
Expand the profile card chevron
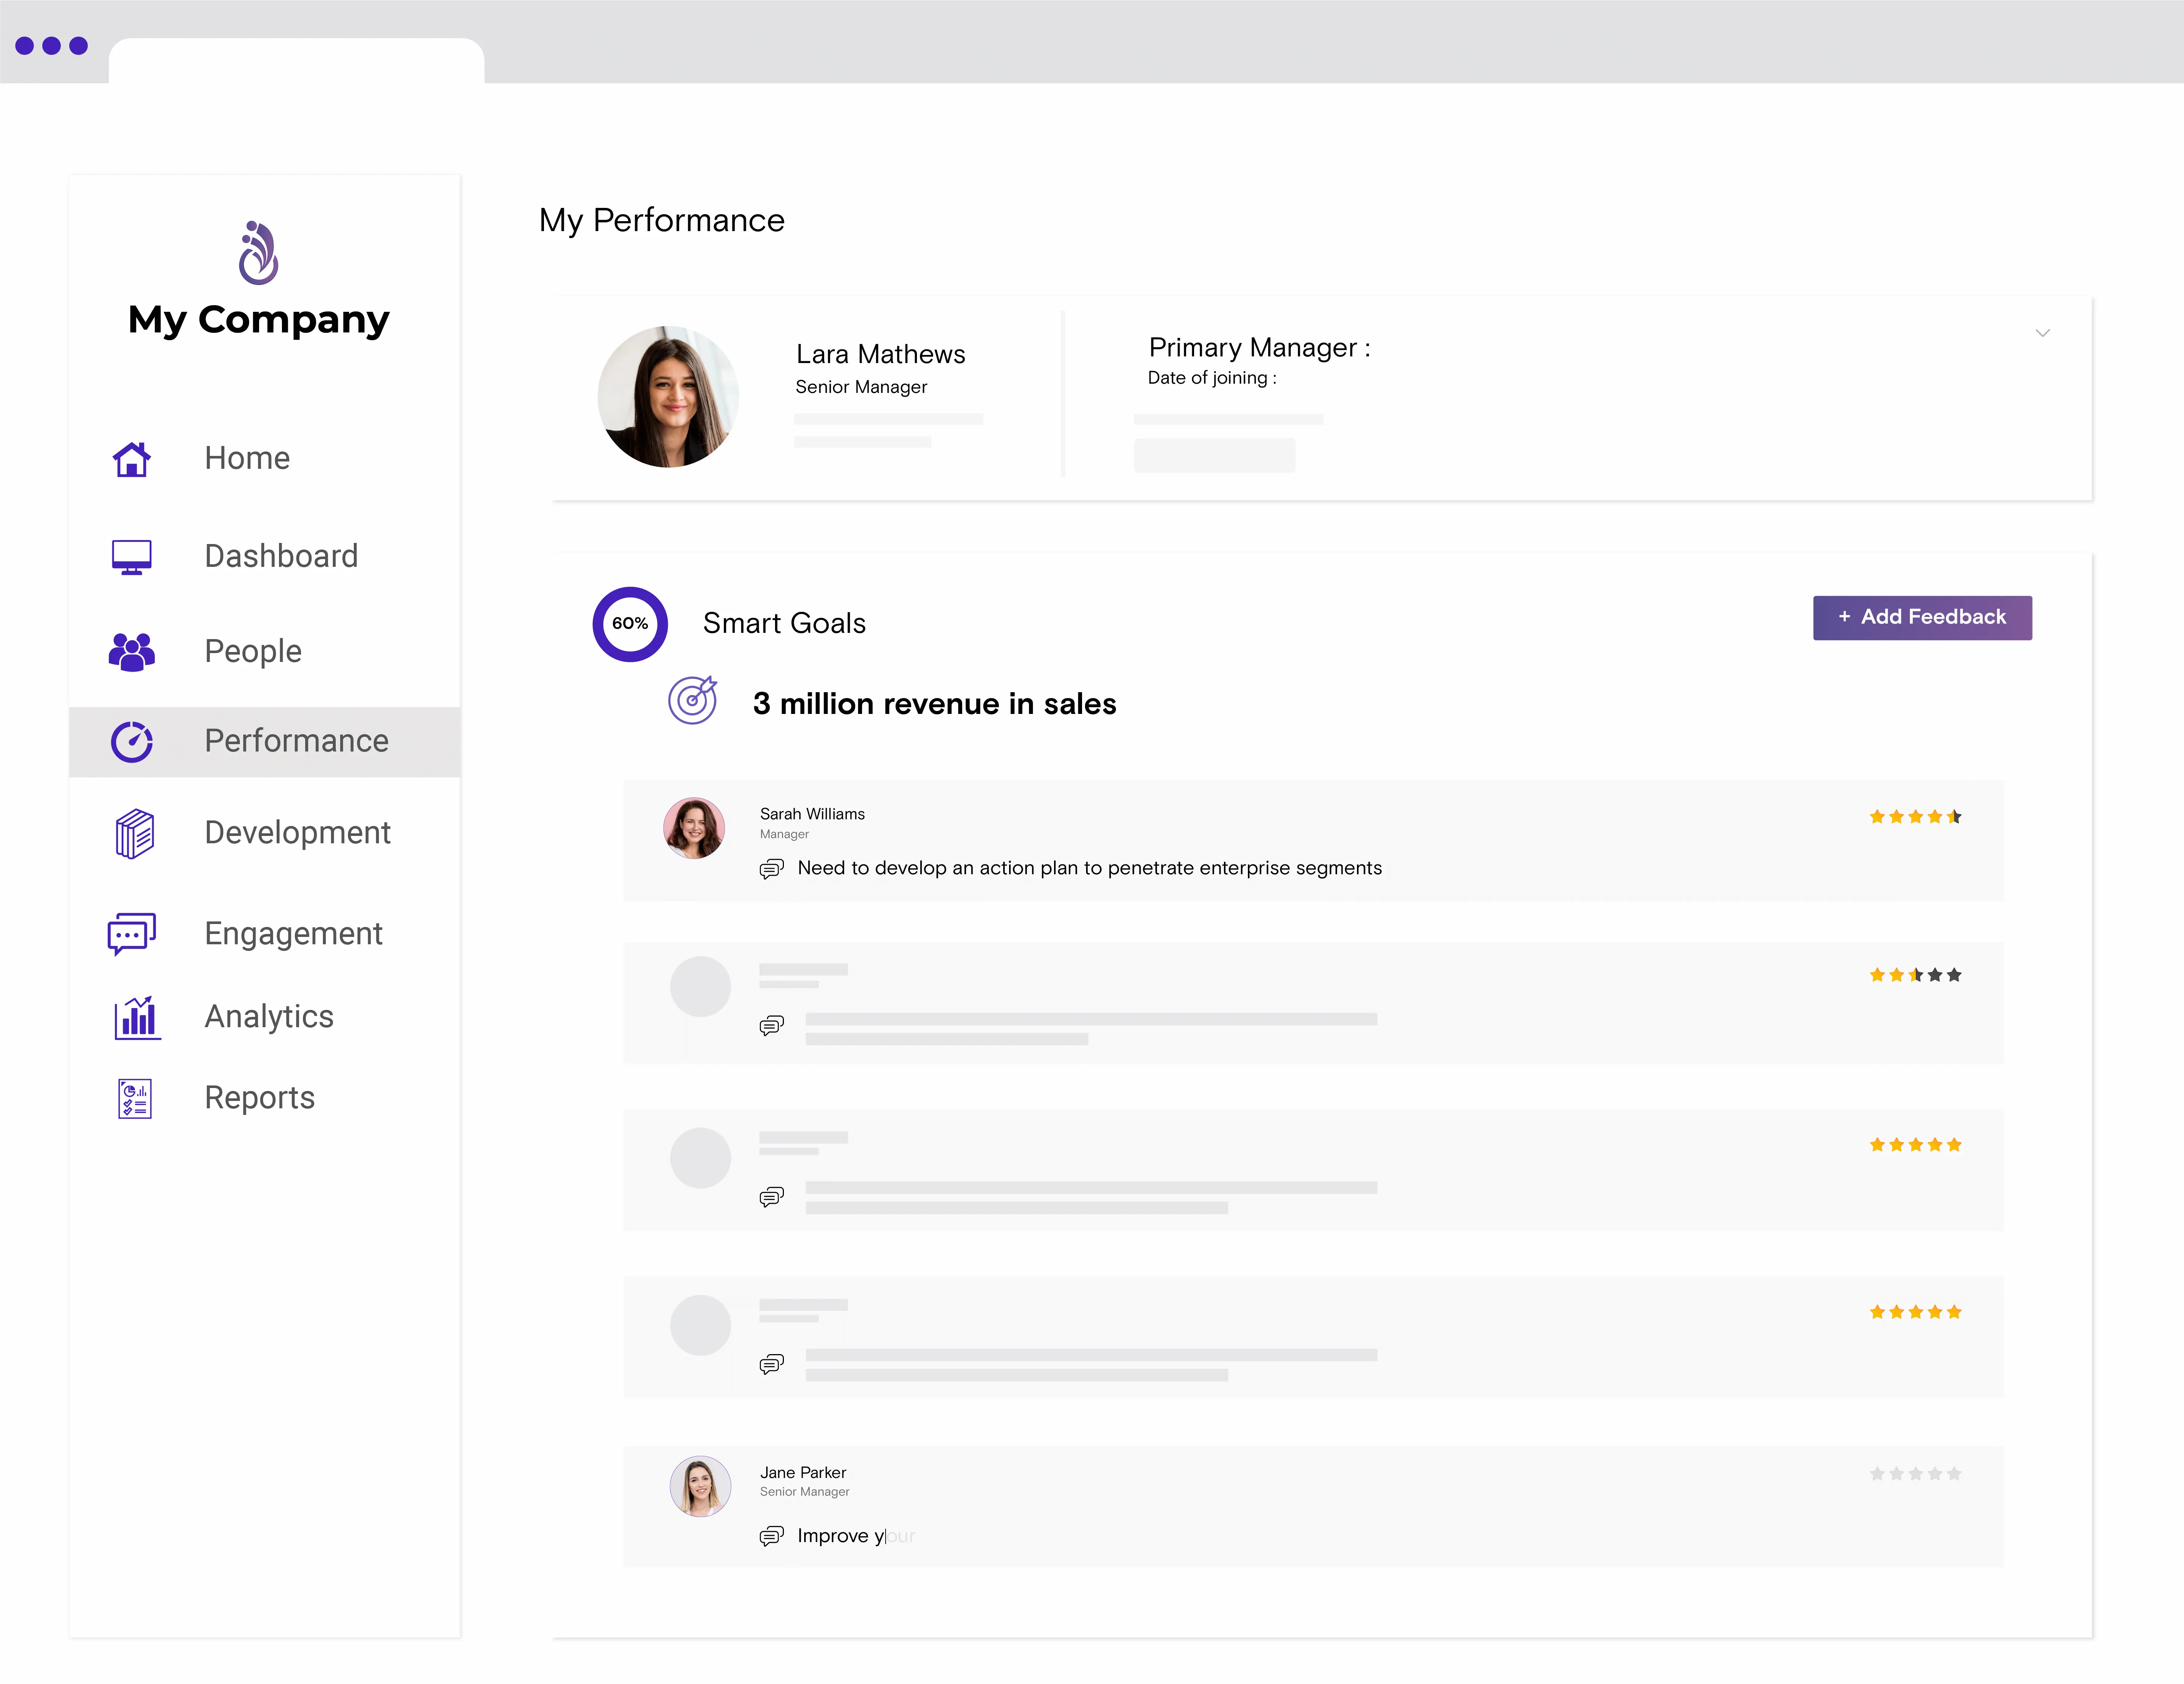tap(2042, 333)
